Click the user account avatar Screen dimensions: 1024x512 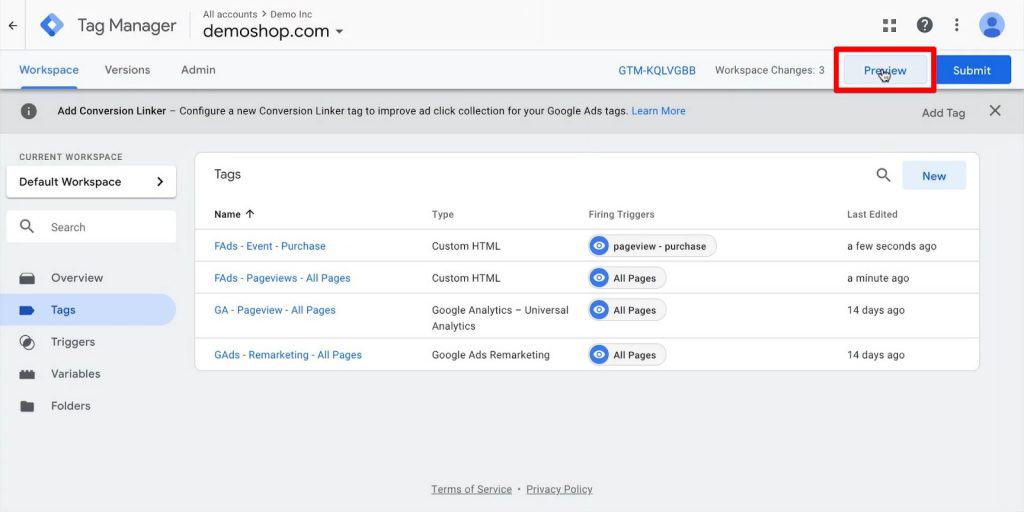991,25
